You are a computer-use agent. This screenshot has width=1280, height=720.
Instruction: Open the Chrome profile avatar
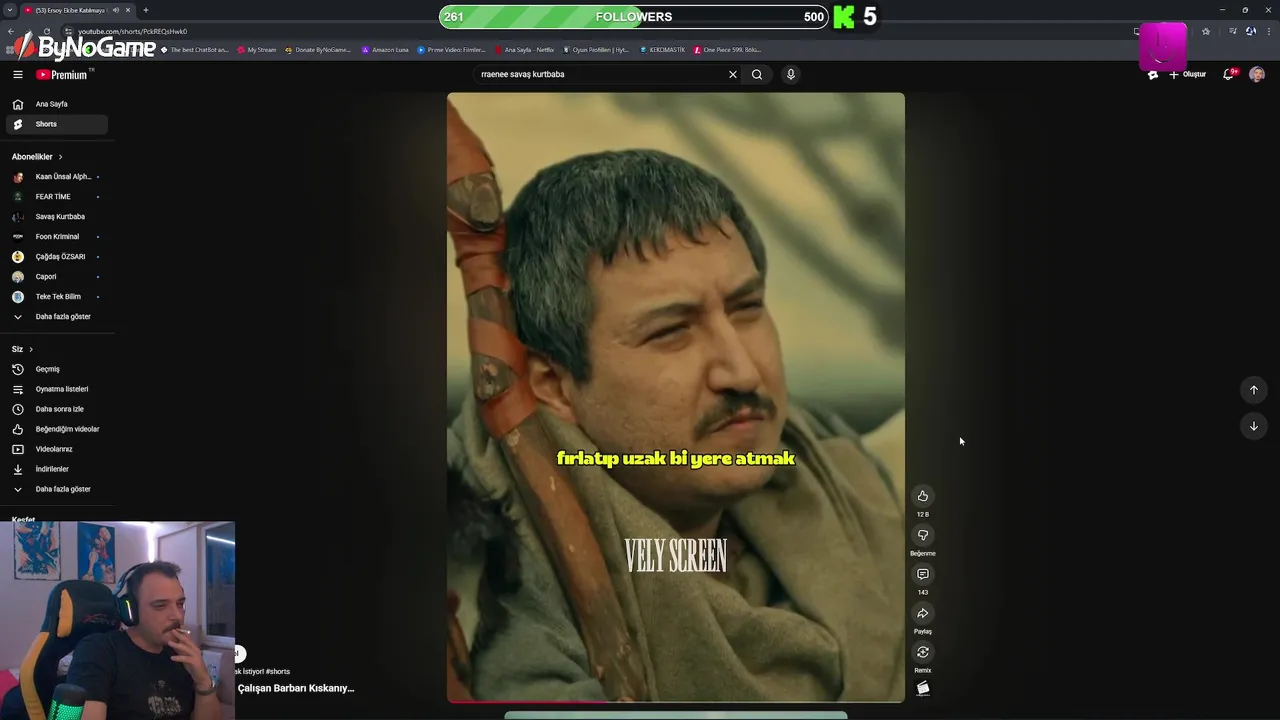(1251, 31)
